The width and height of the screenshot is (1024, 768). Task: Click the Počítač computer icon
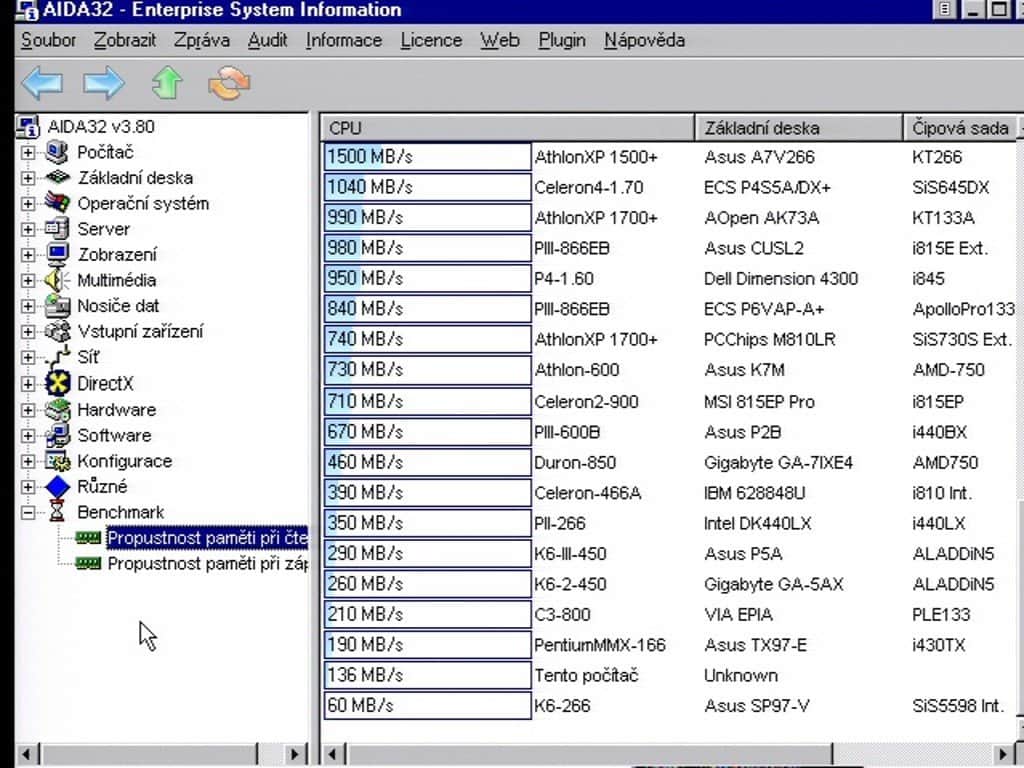(x=57, y=152)
